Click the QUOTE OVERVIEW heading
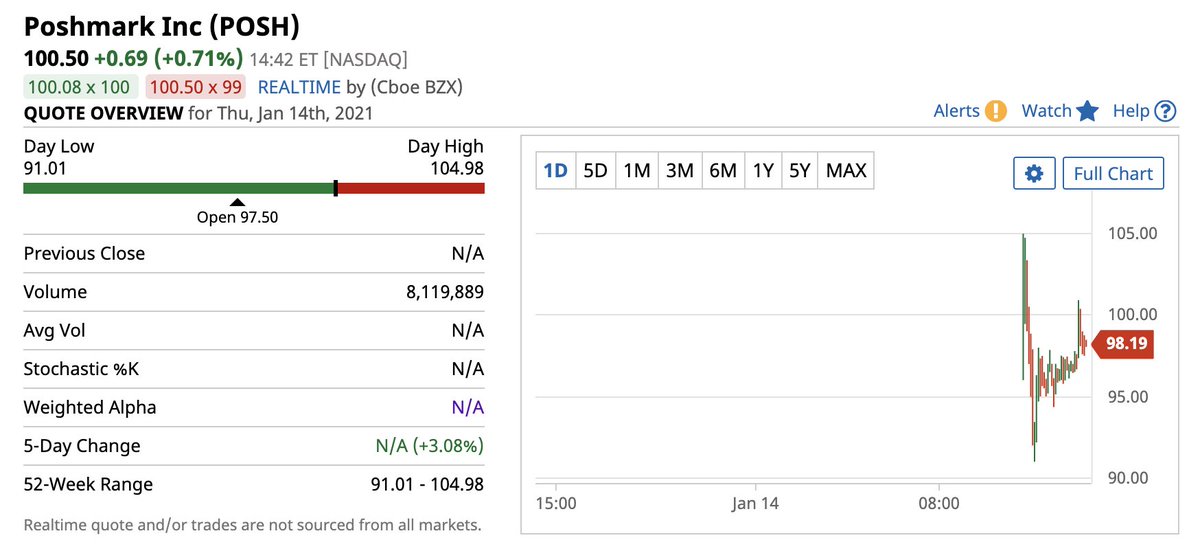 pyautogui.click(x=103, y=113)
